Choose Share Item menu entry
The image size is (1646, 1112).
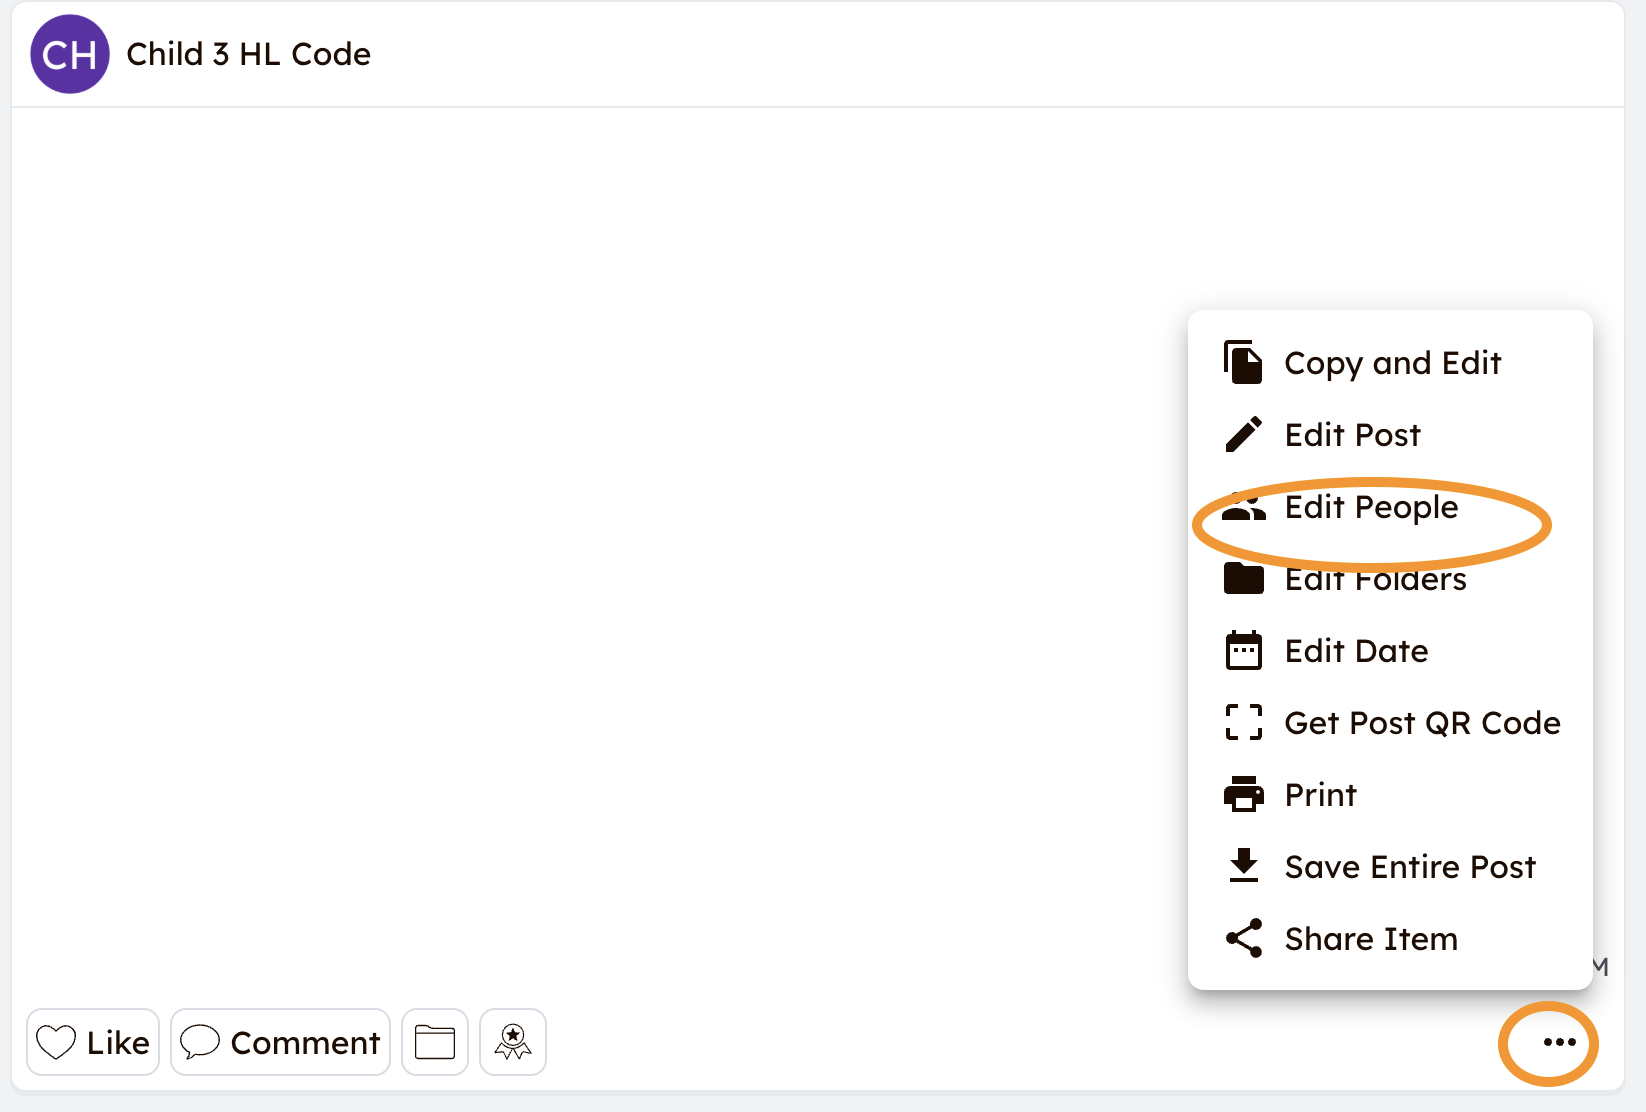point(1390,939)
